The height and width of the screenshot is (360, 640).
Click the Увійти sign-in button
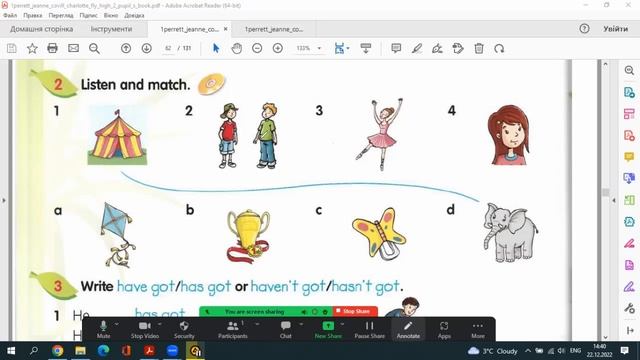[x=616, y=29]
